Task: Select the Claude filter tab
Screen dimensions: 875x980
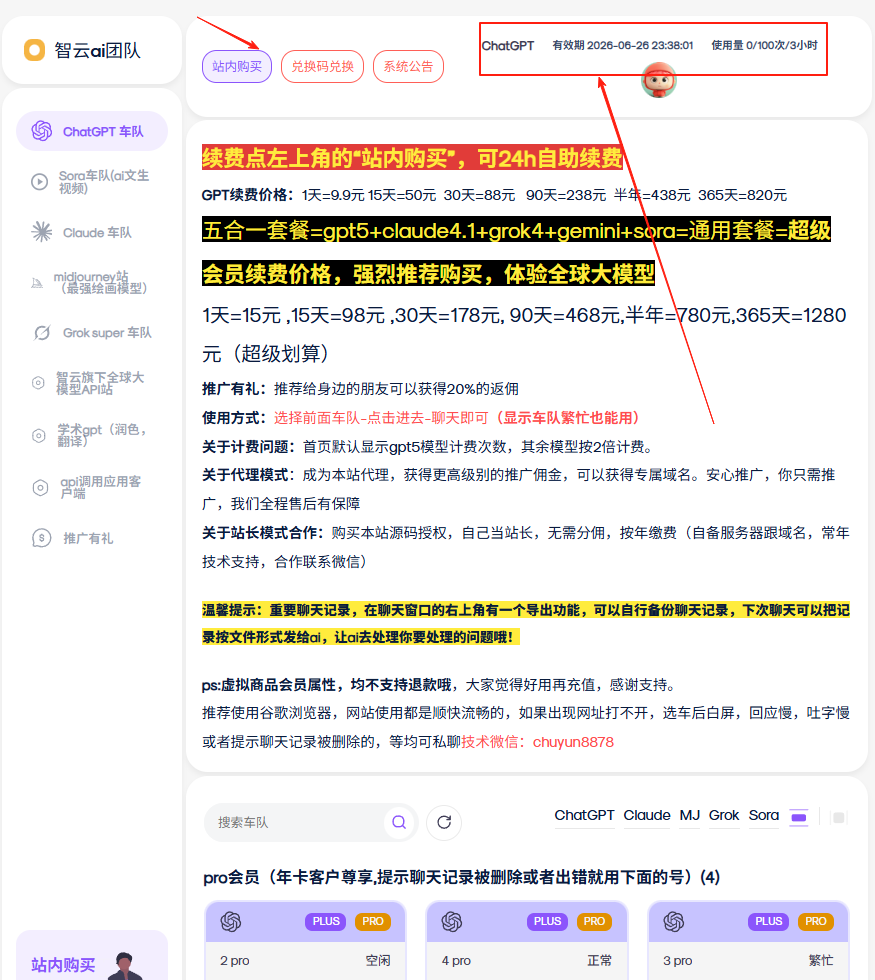Action: coord(647,816)
